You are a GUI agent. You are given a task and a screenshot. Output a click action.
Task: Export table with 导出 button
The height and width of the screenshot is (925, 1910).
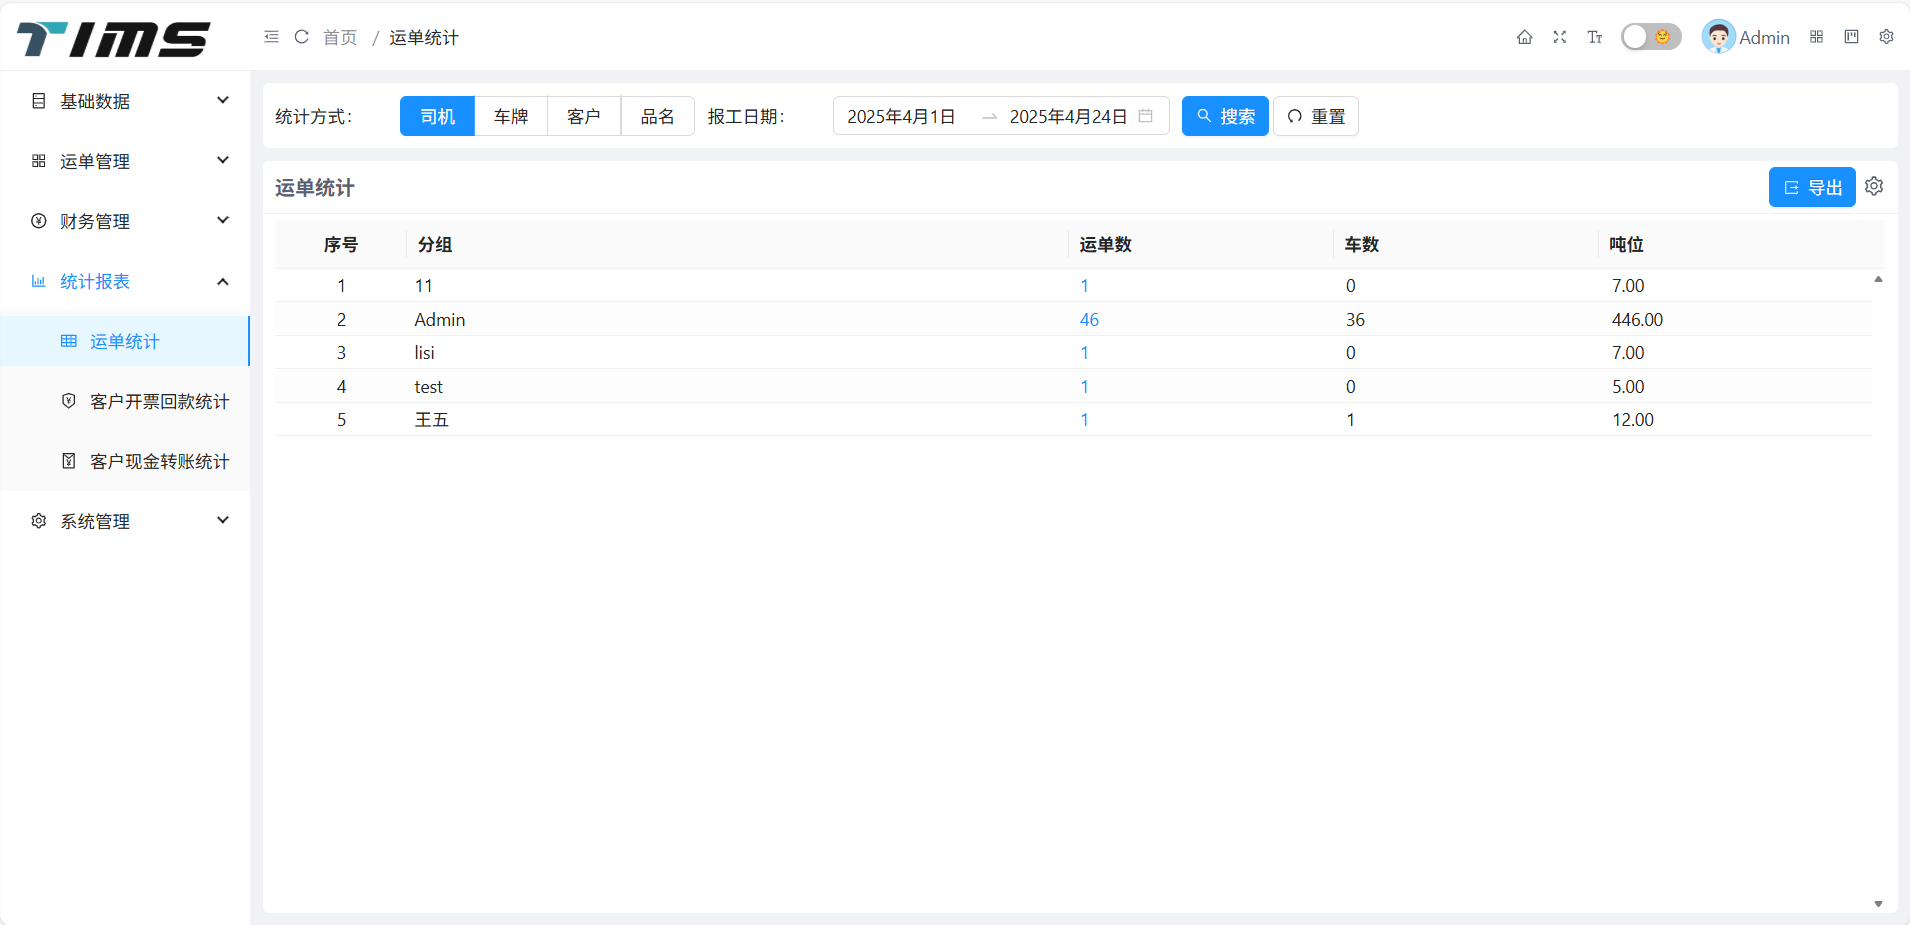point(1811,187)
